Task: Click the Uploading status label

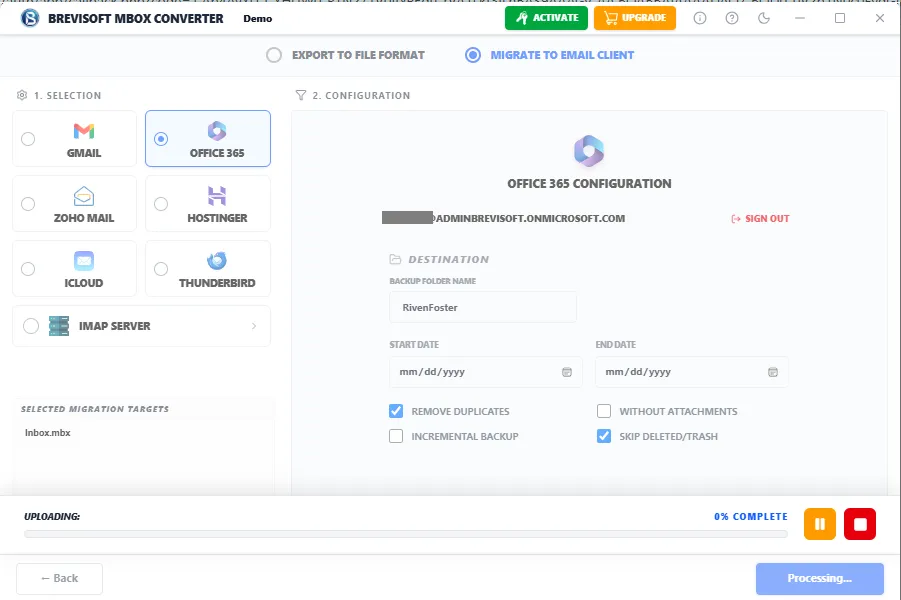Action: (52, 517)
